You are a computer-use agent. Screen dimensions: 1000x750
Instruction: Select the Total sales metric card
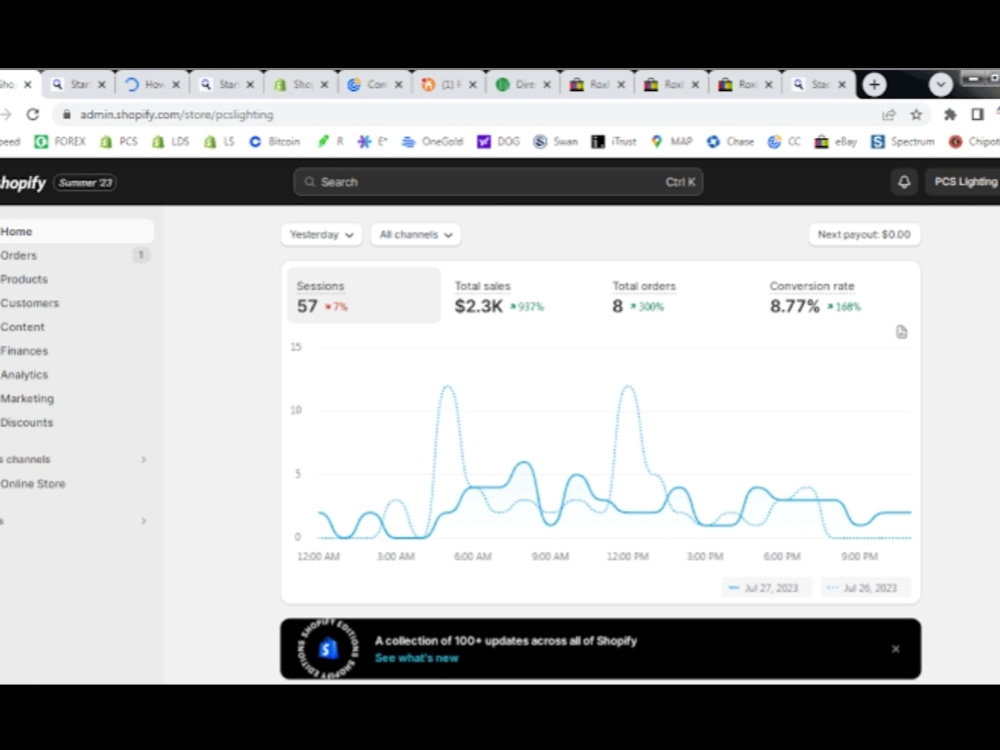coord(522,295)
